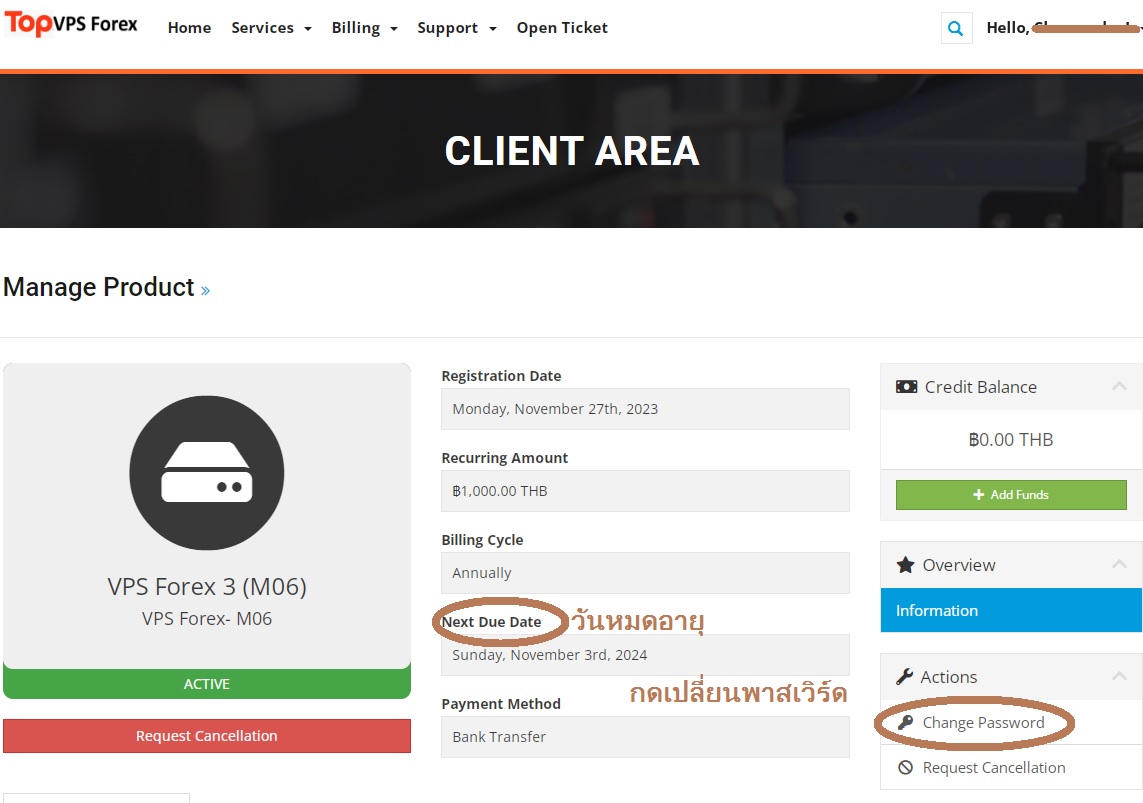The image size is (1143, 803).
Task: Click the Actions panel title
Action: pyautogui.click(x=948, y=677)
